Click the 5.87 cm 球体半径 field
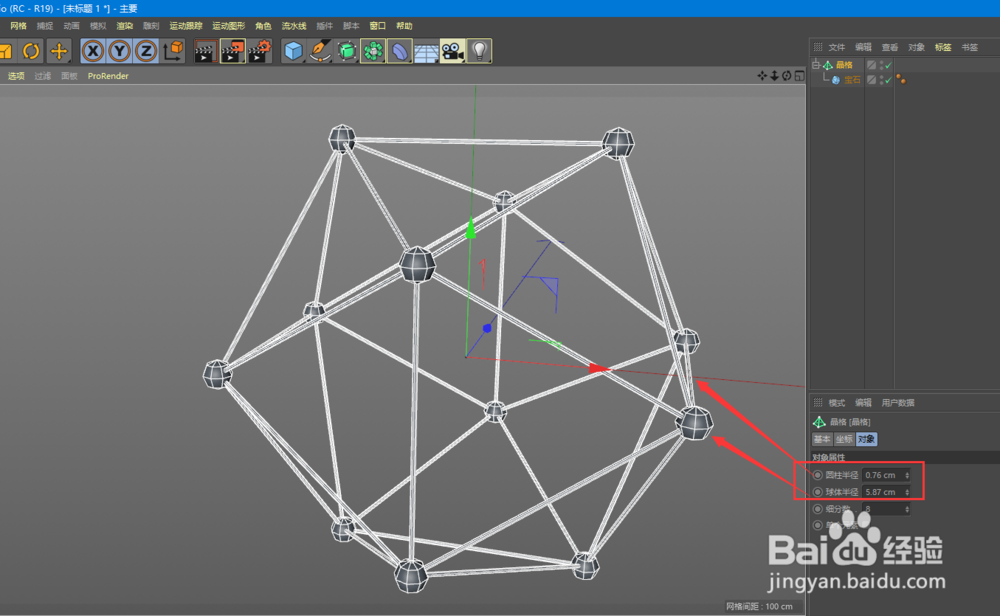Screen dimensions: 1000x616 coord(886,492)
